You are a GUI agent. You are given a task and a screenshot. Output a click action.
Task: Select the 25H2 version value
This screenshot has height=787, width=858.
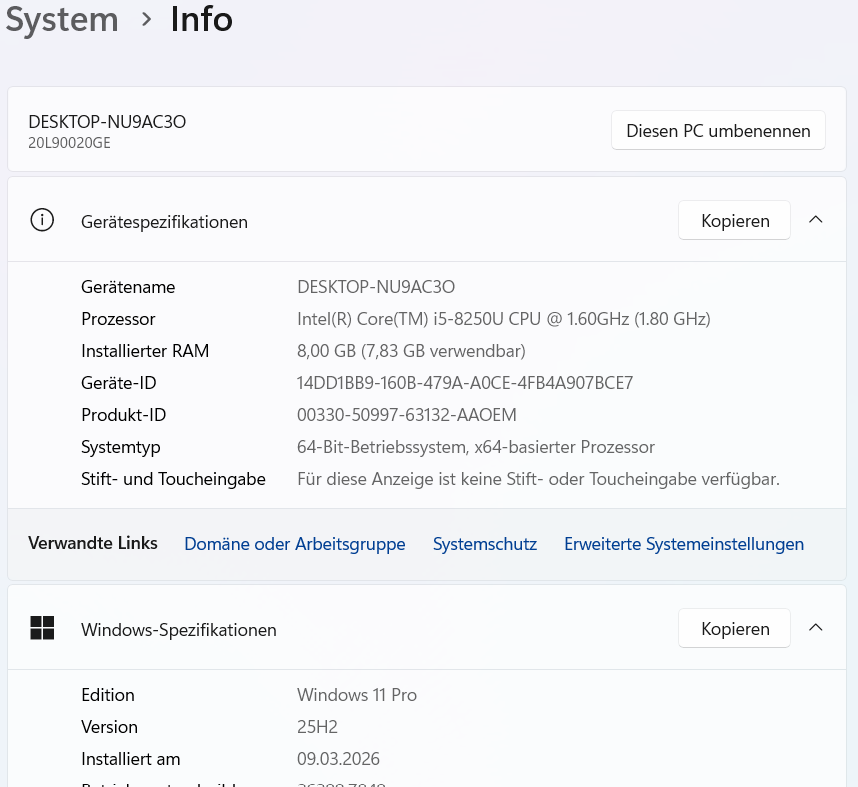point(317,727)
